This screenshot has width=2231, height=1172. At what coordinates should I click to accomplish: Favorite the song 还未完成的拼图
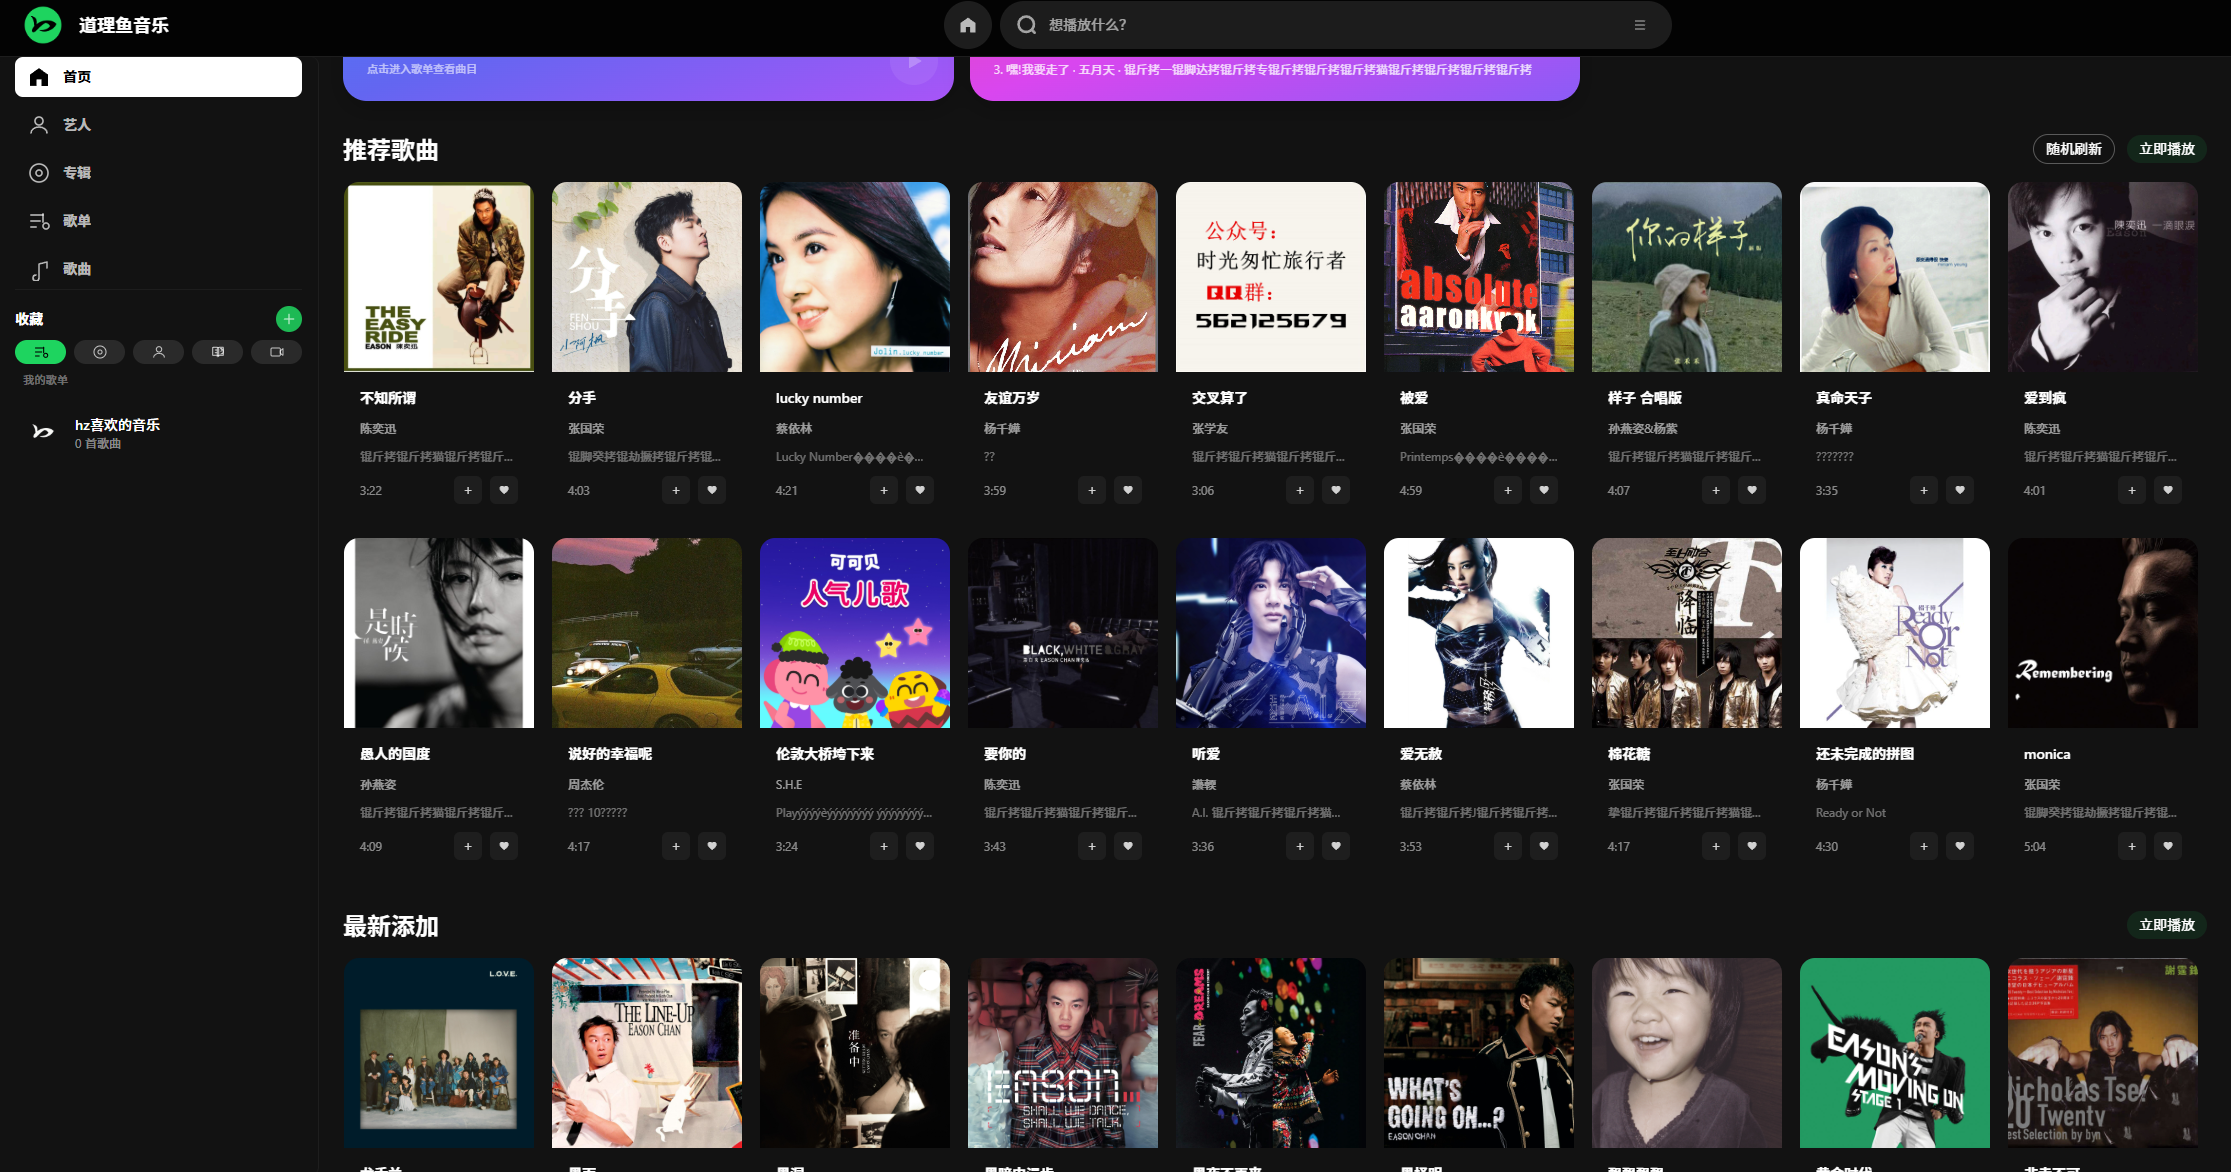pos(1960,846)
